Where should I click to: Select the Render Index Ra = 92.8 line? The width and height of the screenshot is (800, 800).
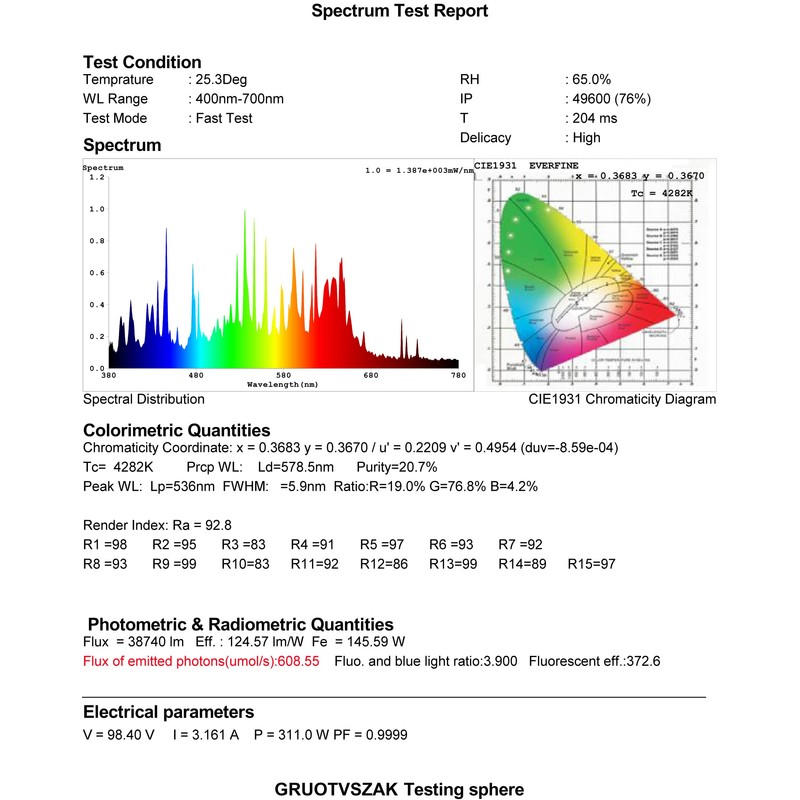(x=157, y=525)
